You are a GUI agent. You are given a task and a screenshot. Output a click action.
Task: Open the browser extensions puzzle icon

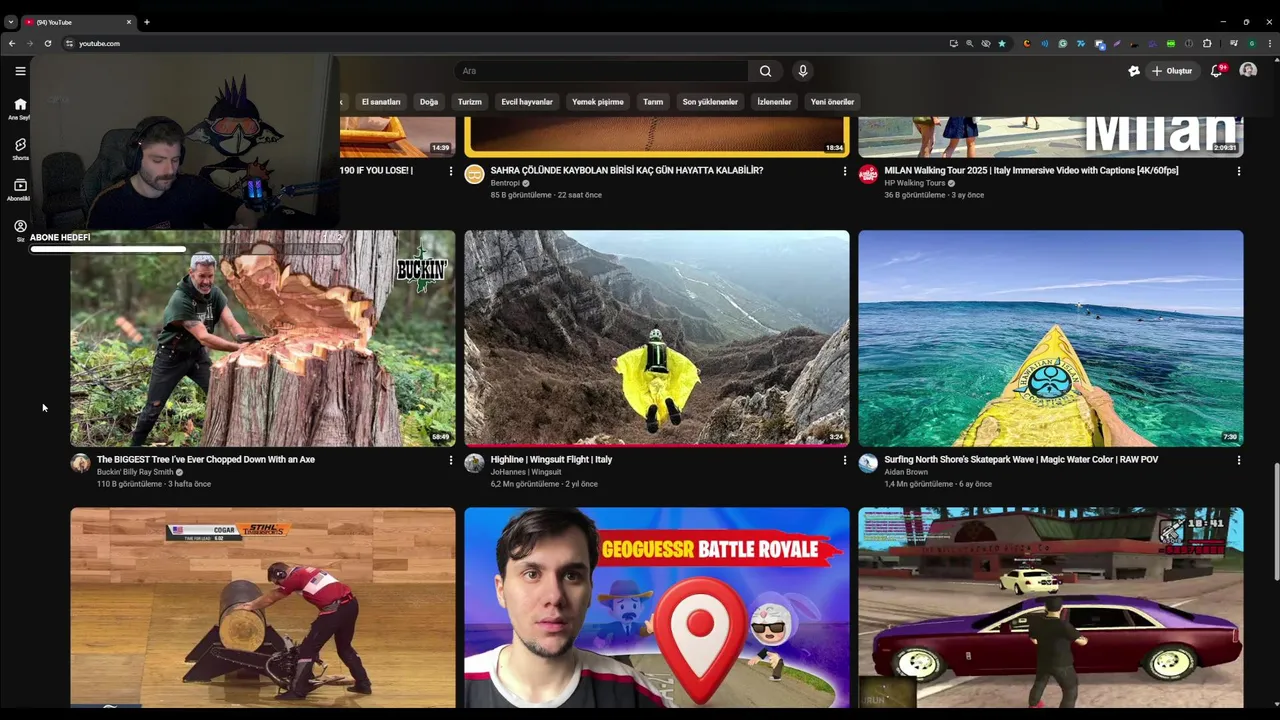(1207, 43)
